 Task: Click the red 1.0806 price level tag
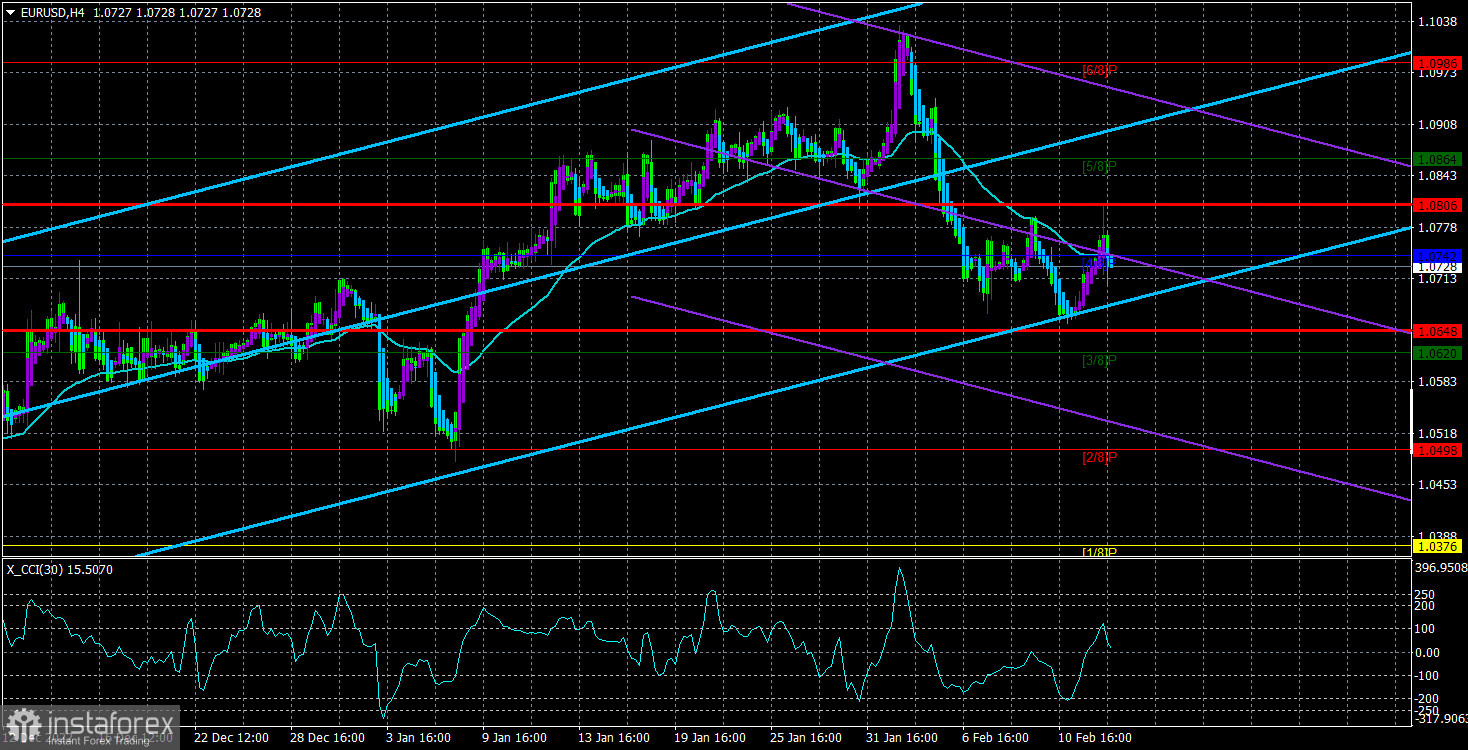point(1439,205)
